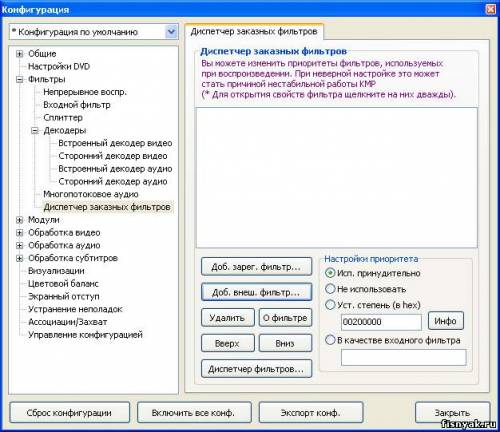Select 'Встроенный декодер видео' tree item
The height and width of the screenshot is (432, 500).
[115, 143]
